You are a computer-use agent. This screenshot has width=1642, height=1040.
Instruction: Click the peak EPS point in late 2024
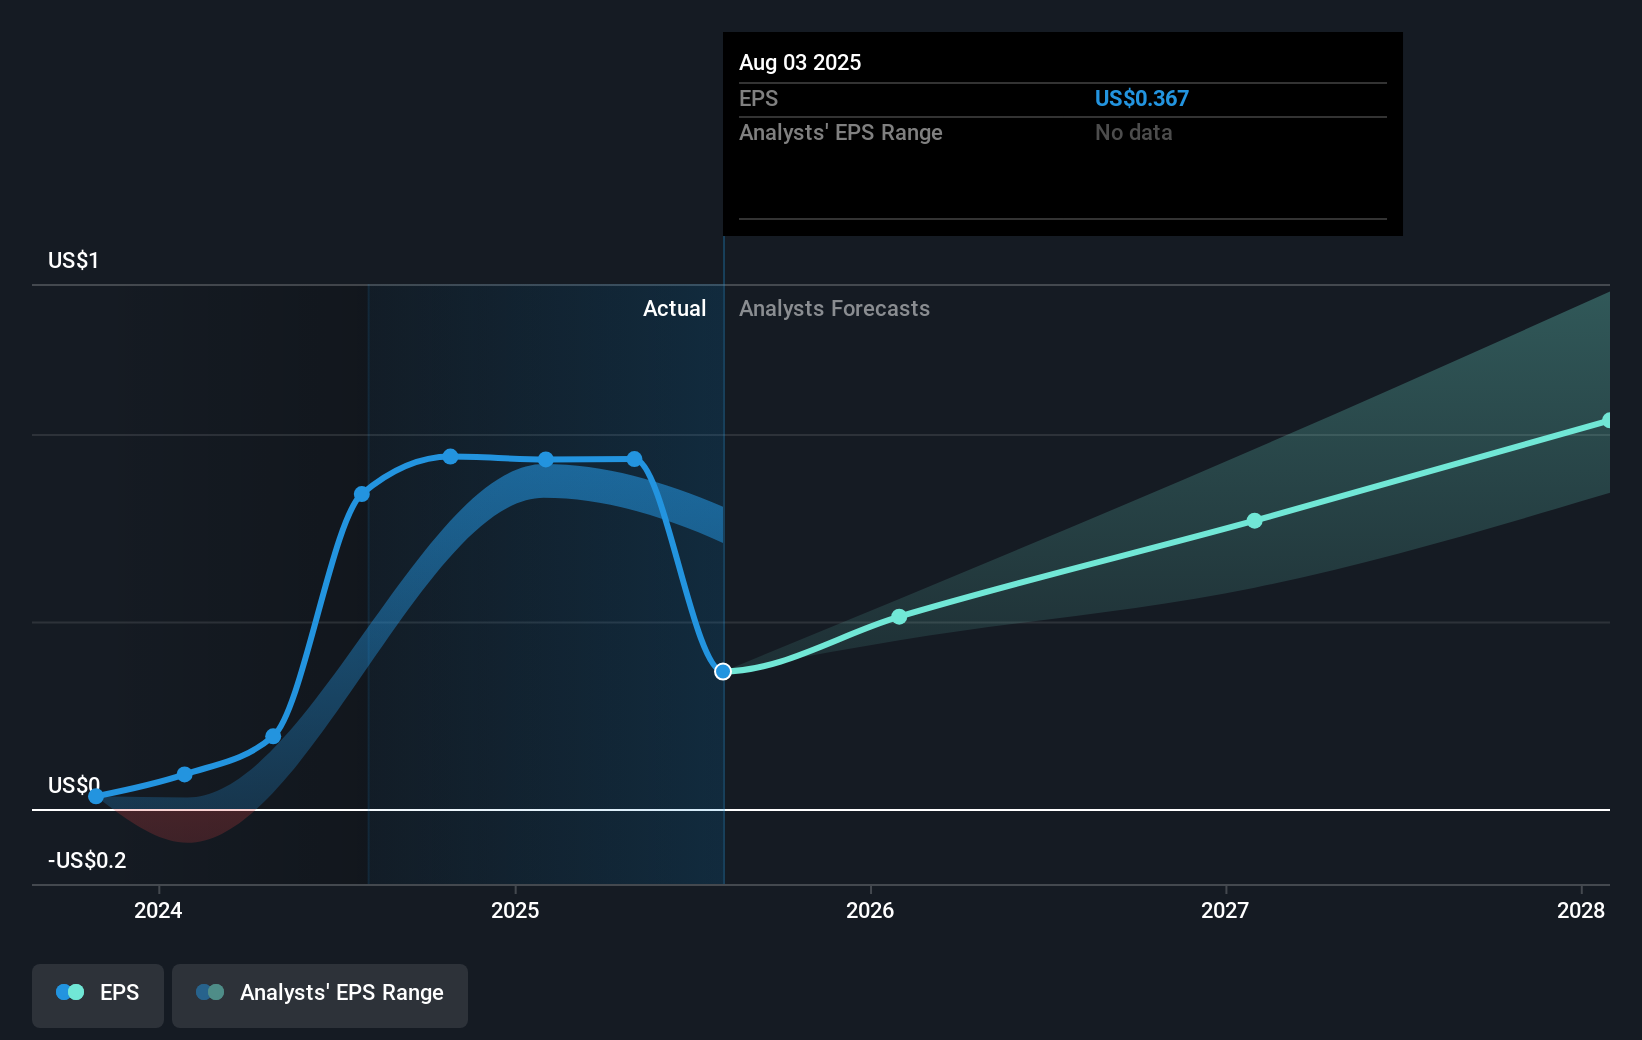click(x=451, y=456)
